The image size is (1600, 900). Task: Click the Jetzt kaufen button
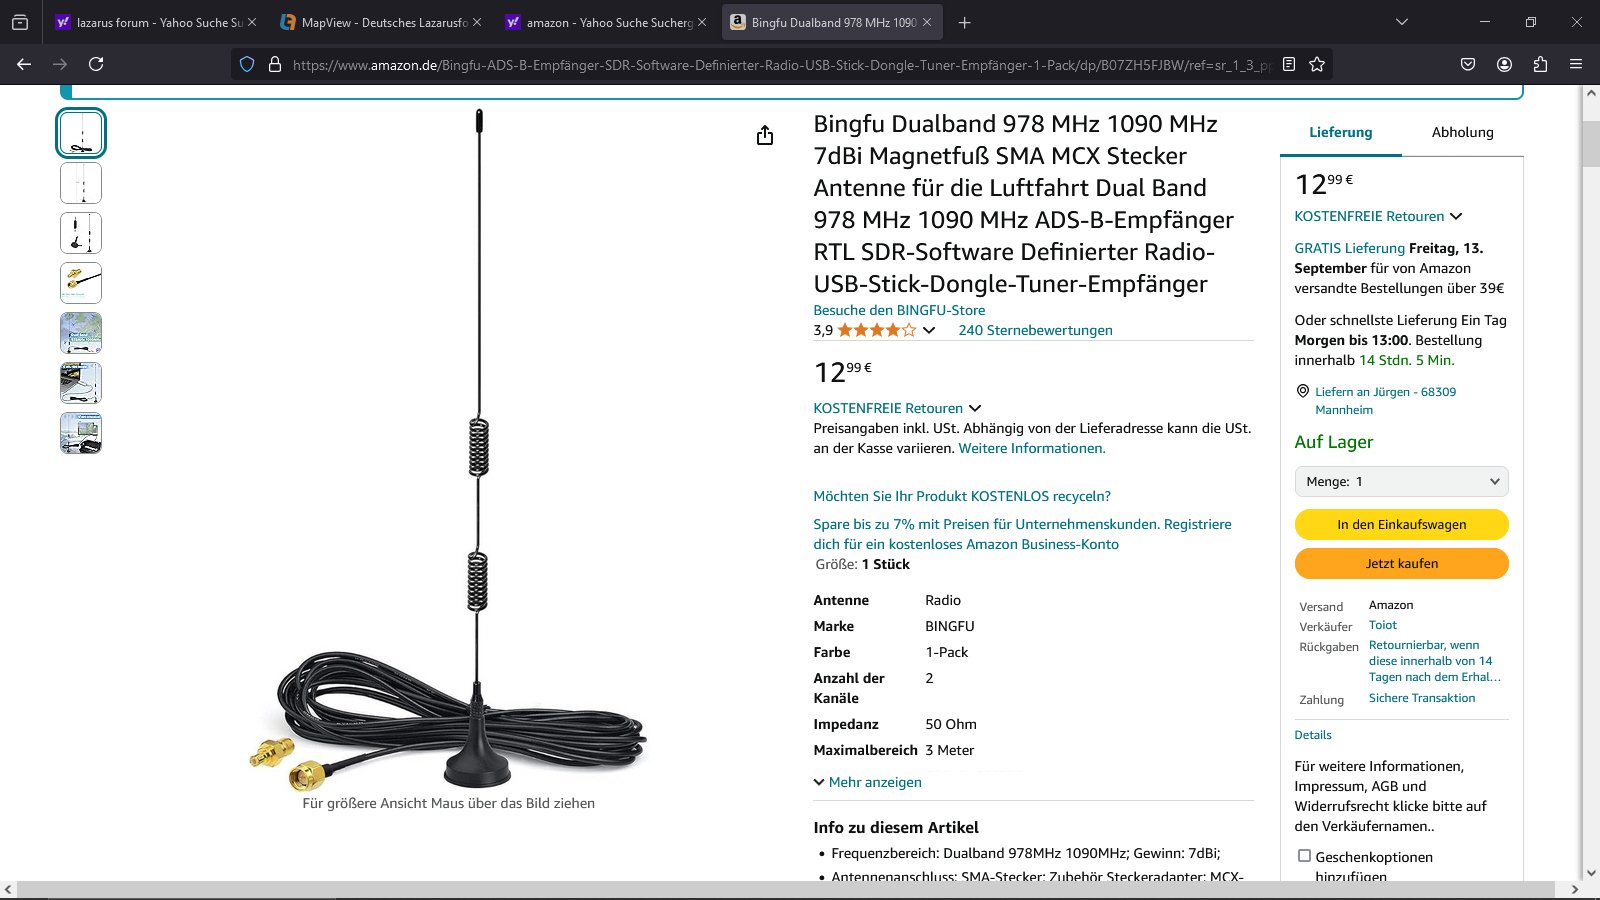pos(1401,563)
